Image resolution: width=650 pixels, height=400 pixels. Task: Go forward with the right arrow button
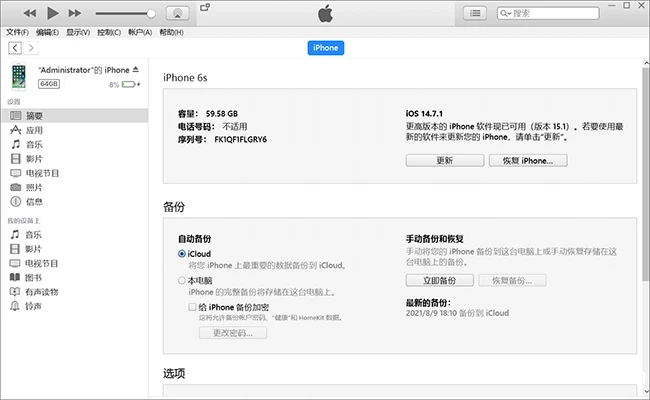pyautogui.click(x=31, y=48)
